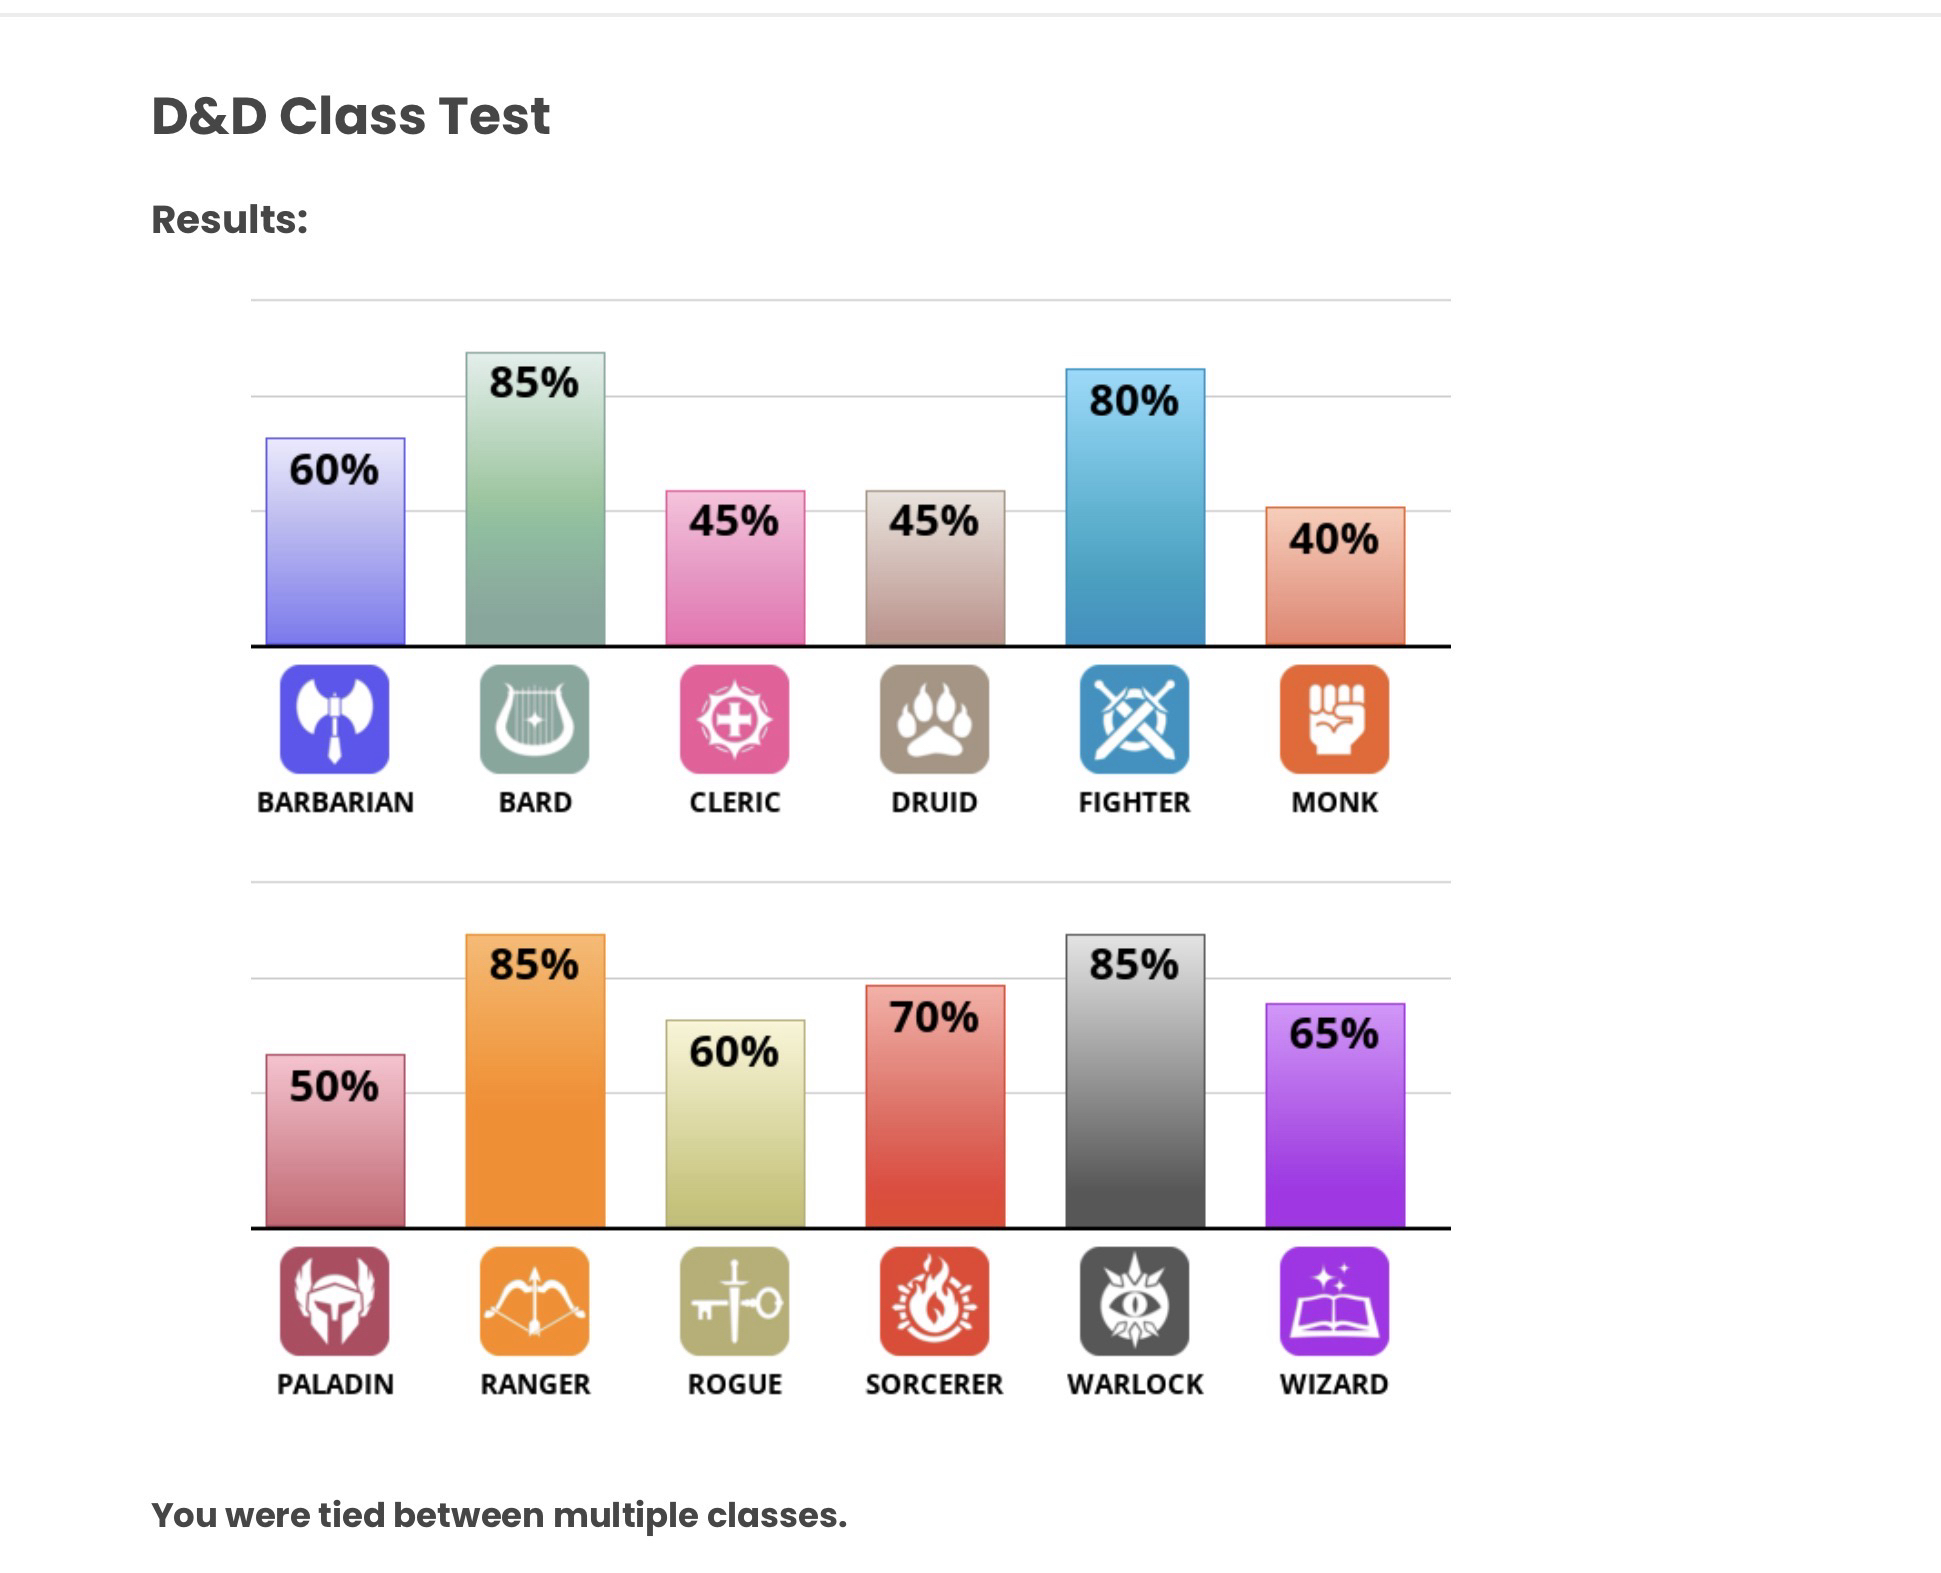Click the SORCERER label text
Viewport: 1941px width, 1573px height.
[x=934, y=1384]
